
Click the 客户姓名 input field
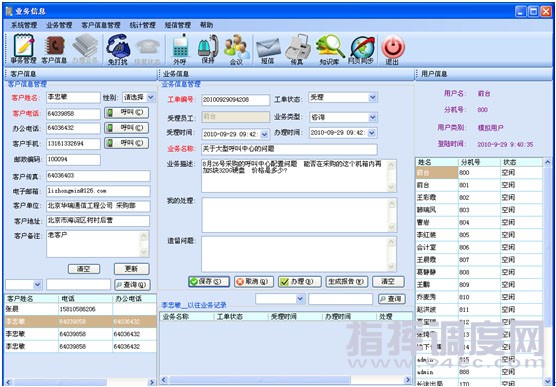(73, 98)
